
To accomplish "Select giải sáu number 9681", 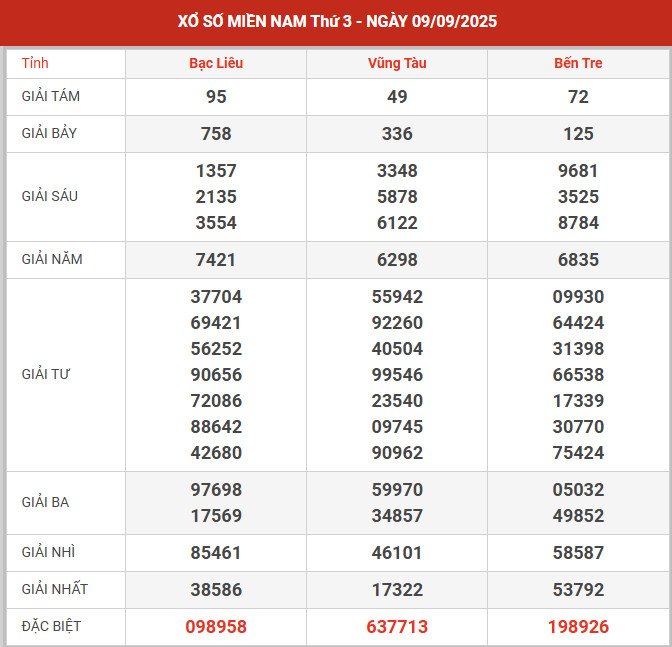I will 578,171.
